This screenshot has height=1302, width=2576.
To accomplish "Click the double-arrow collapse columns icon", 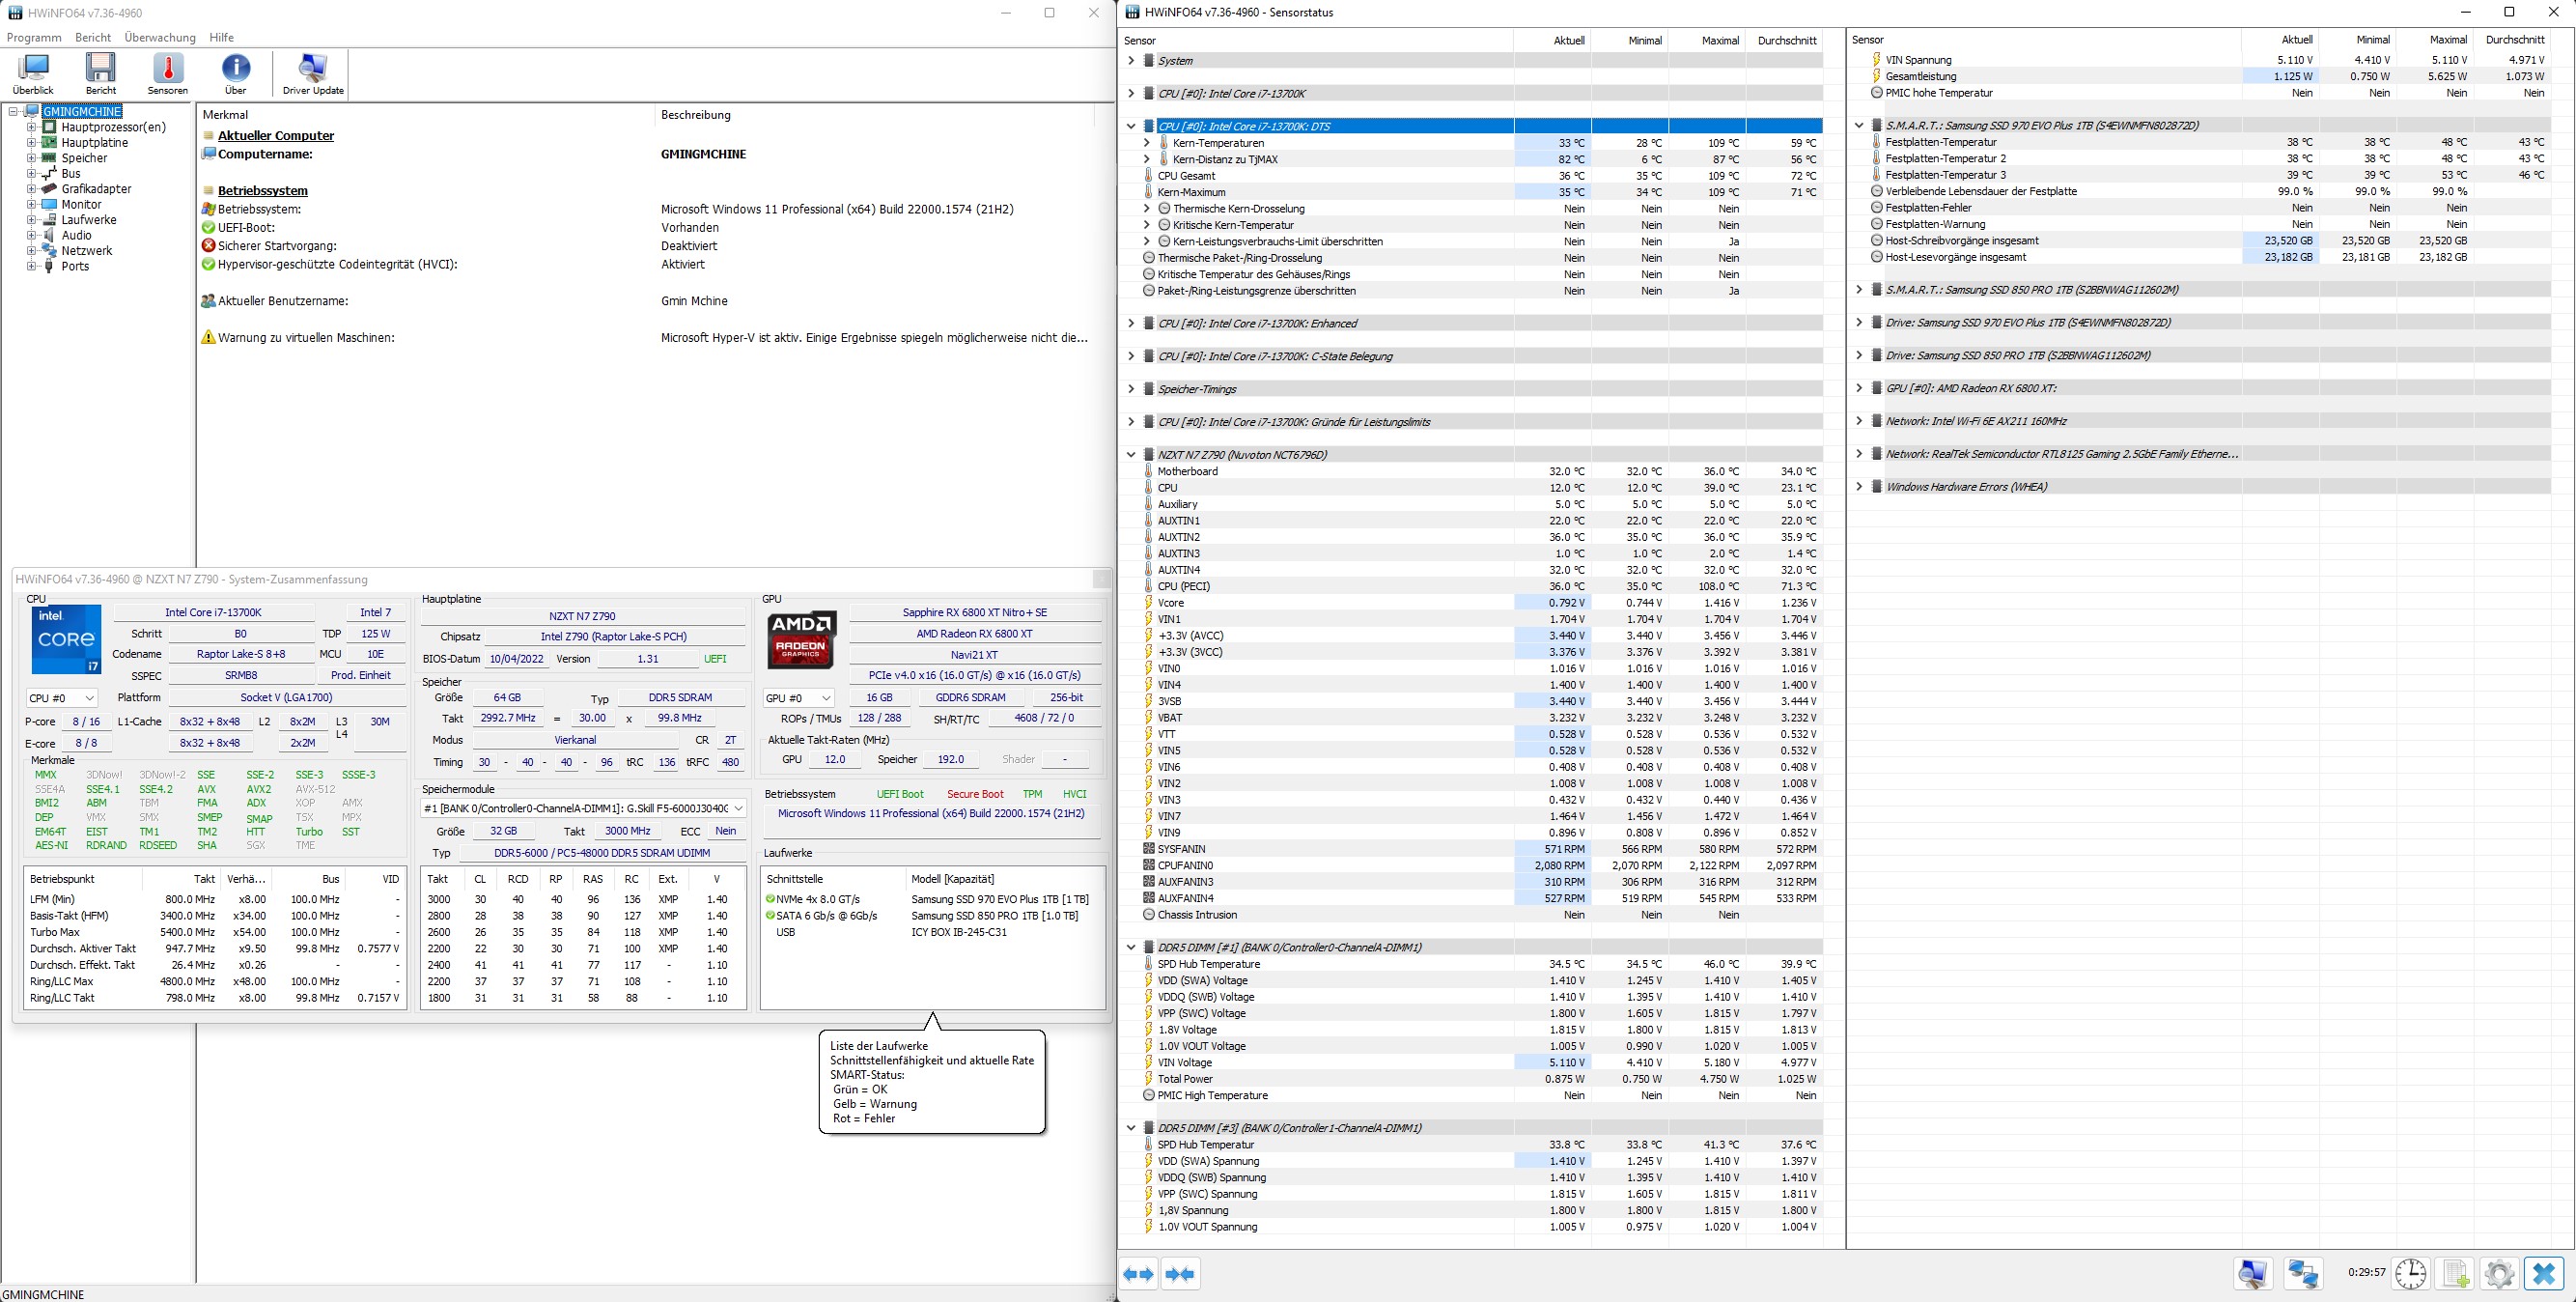I will coord(1181,1273).
